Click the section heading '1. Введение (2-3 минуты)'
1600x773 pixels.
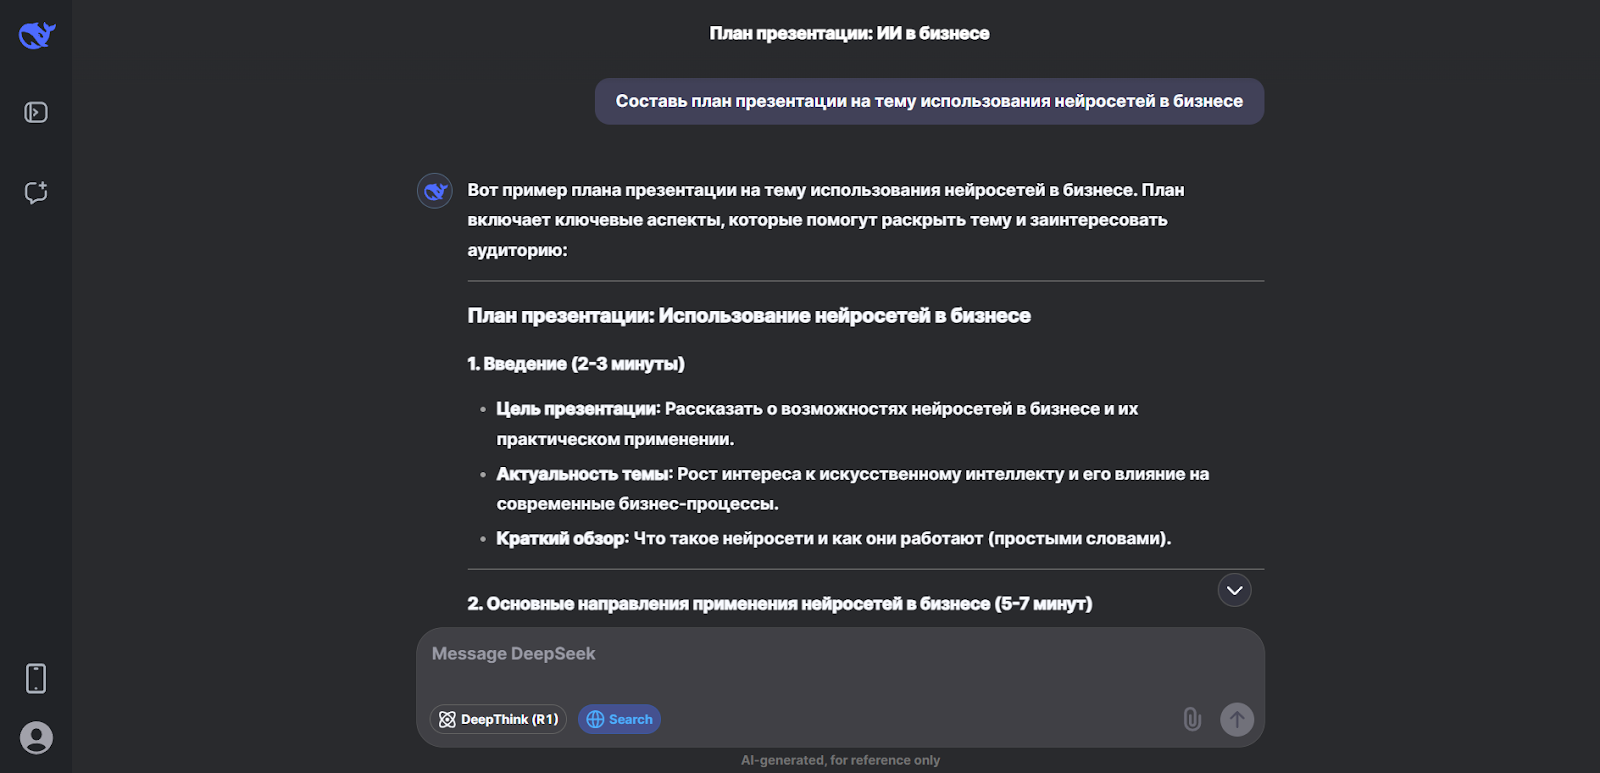pyautogui.click(x=576, y=364)
